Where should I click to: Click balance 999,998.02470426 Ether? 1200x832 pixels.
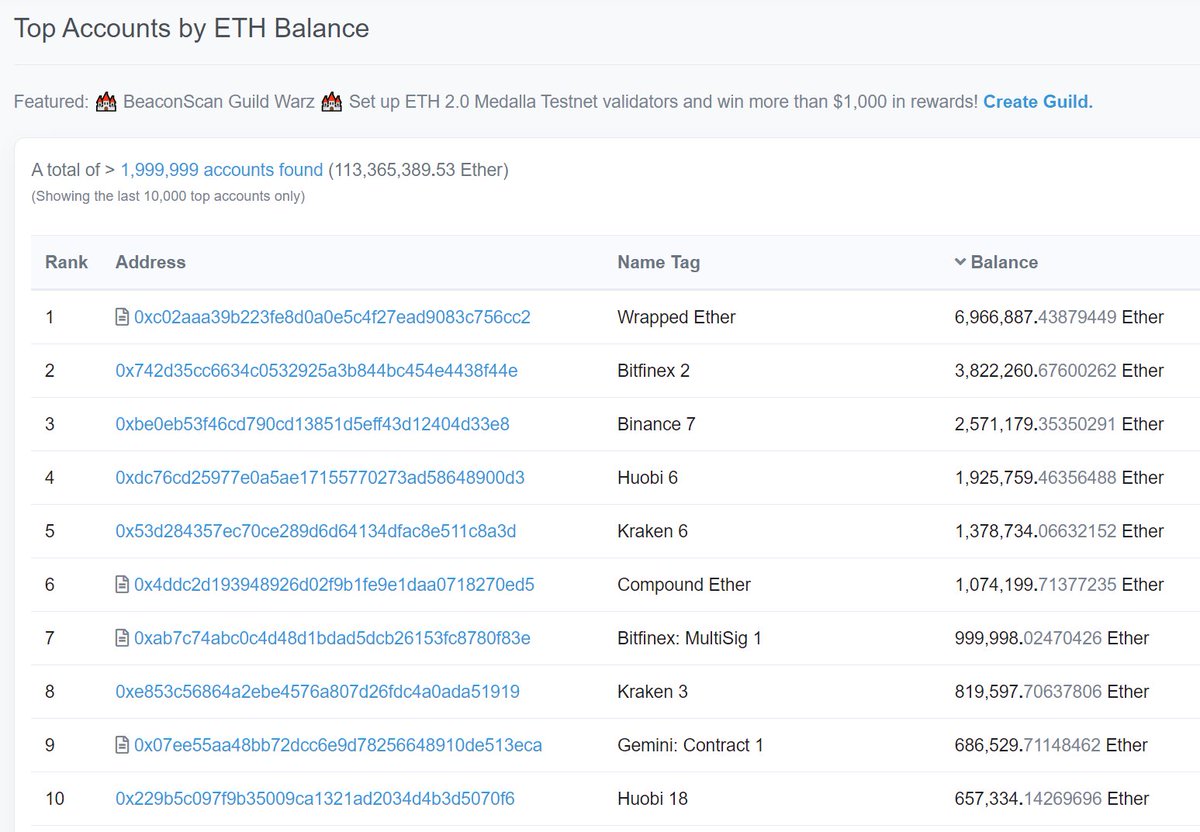click(x=1052, y=638)
